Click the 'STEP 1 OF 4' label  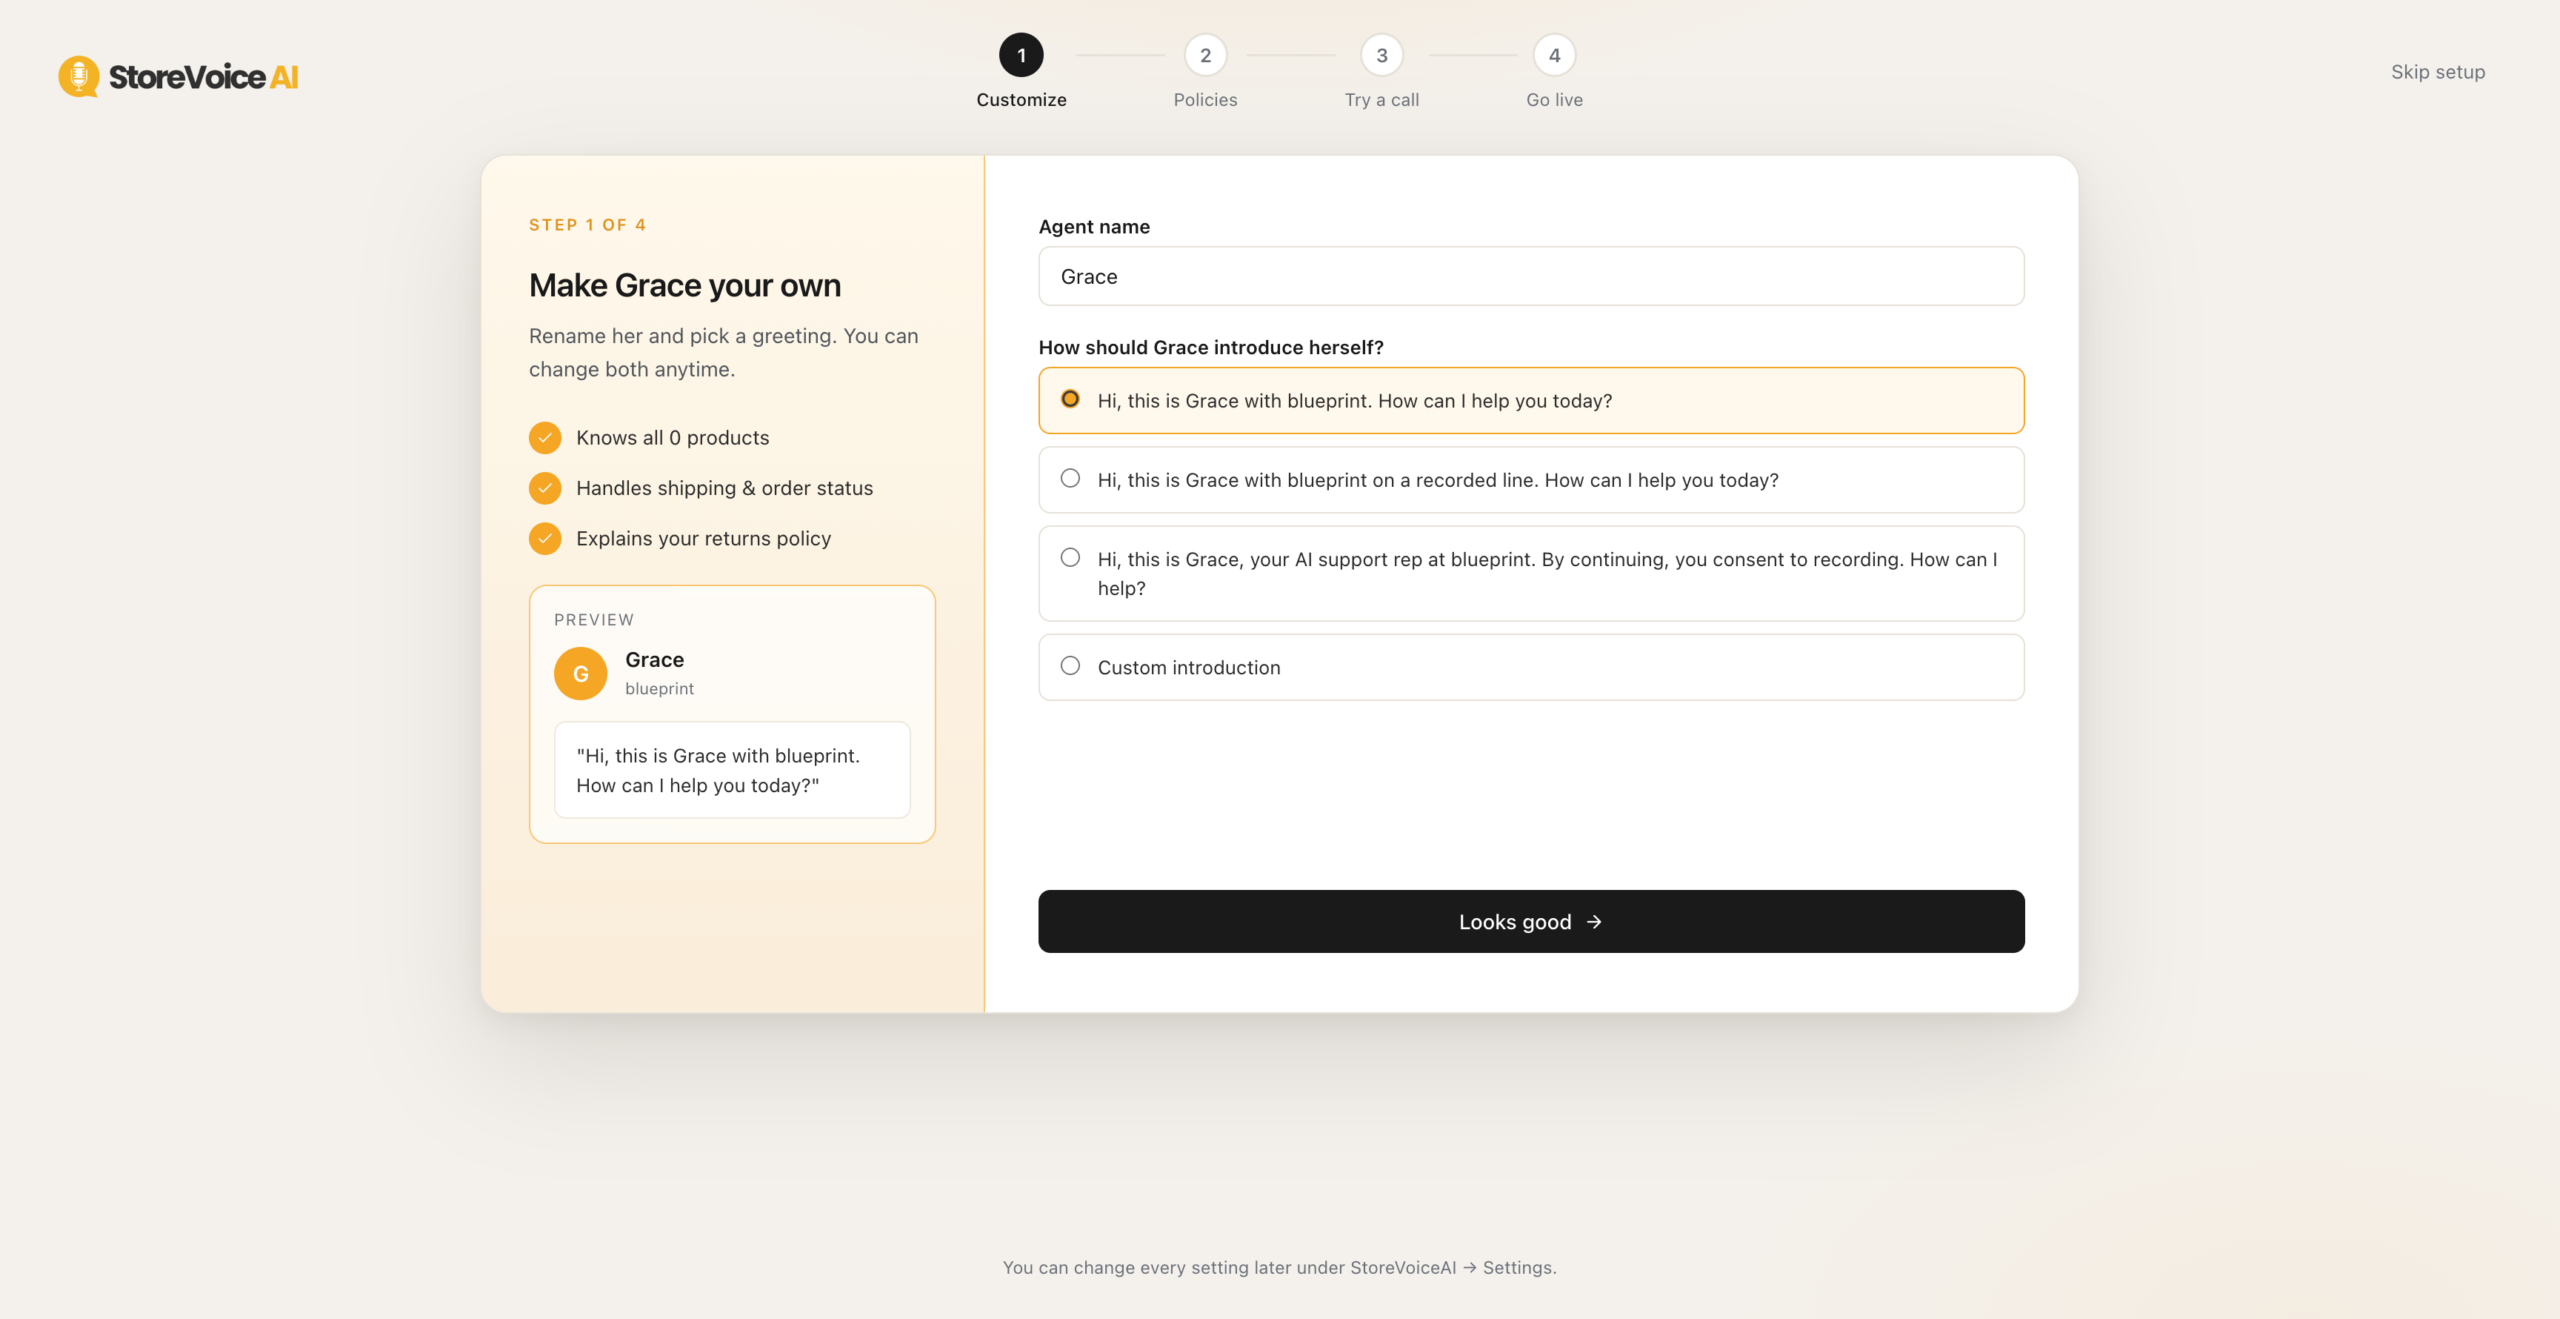pos(588,225)
